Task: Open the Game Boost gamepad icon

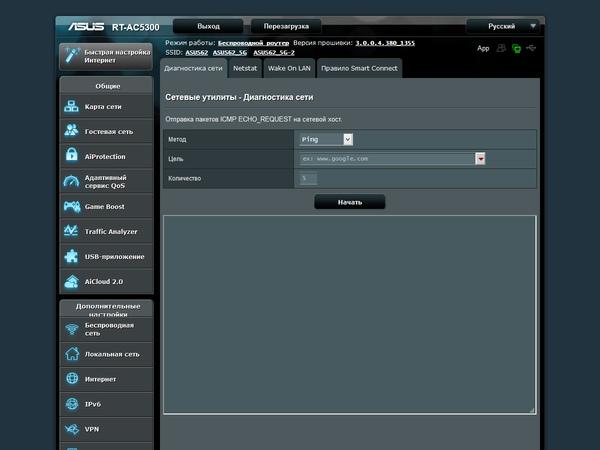Action: [72, 207]
